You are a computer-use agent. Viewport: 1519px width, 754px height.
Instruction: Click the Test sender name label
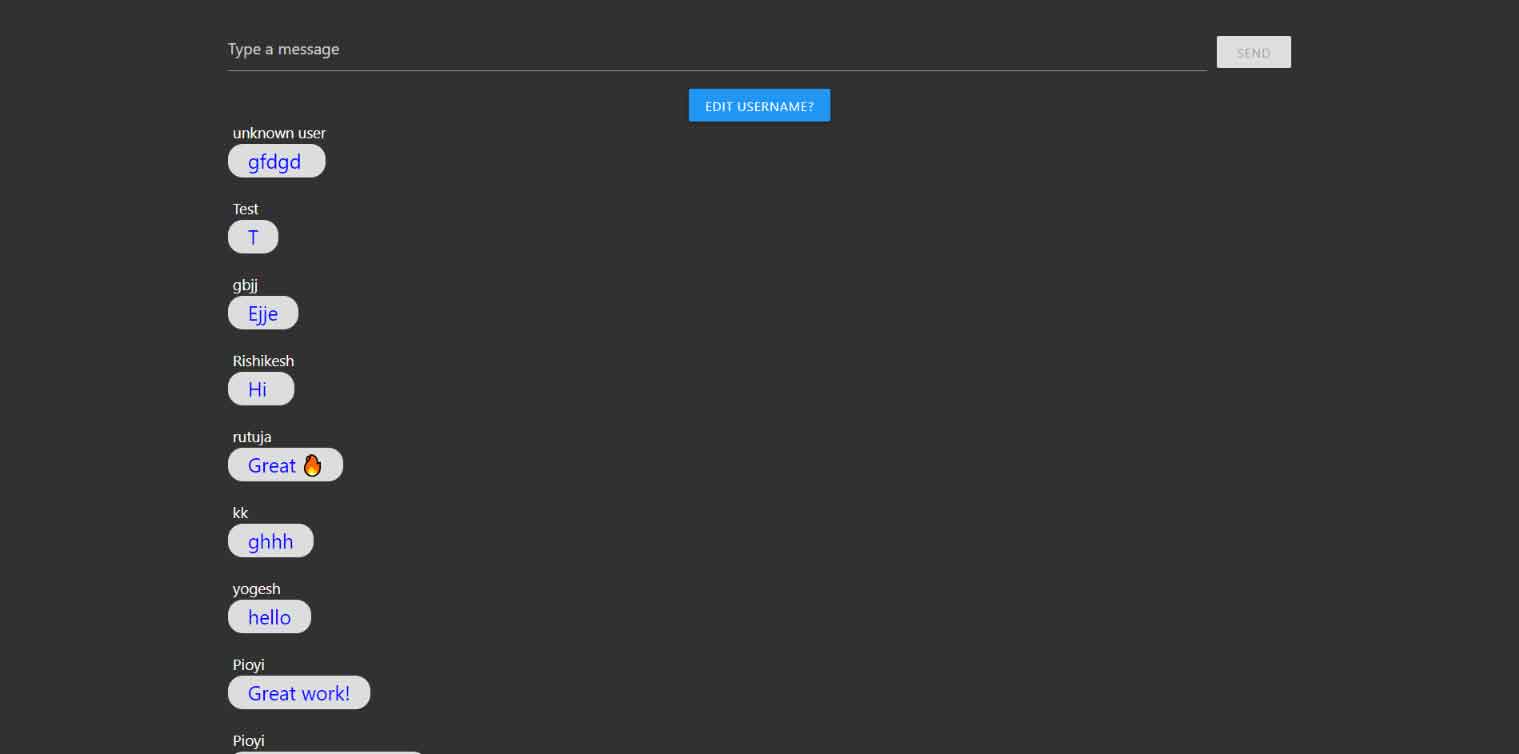tap(246, 209)
